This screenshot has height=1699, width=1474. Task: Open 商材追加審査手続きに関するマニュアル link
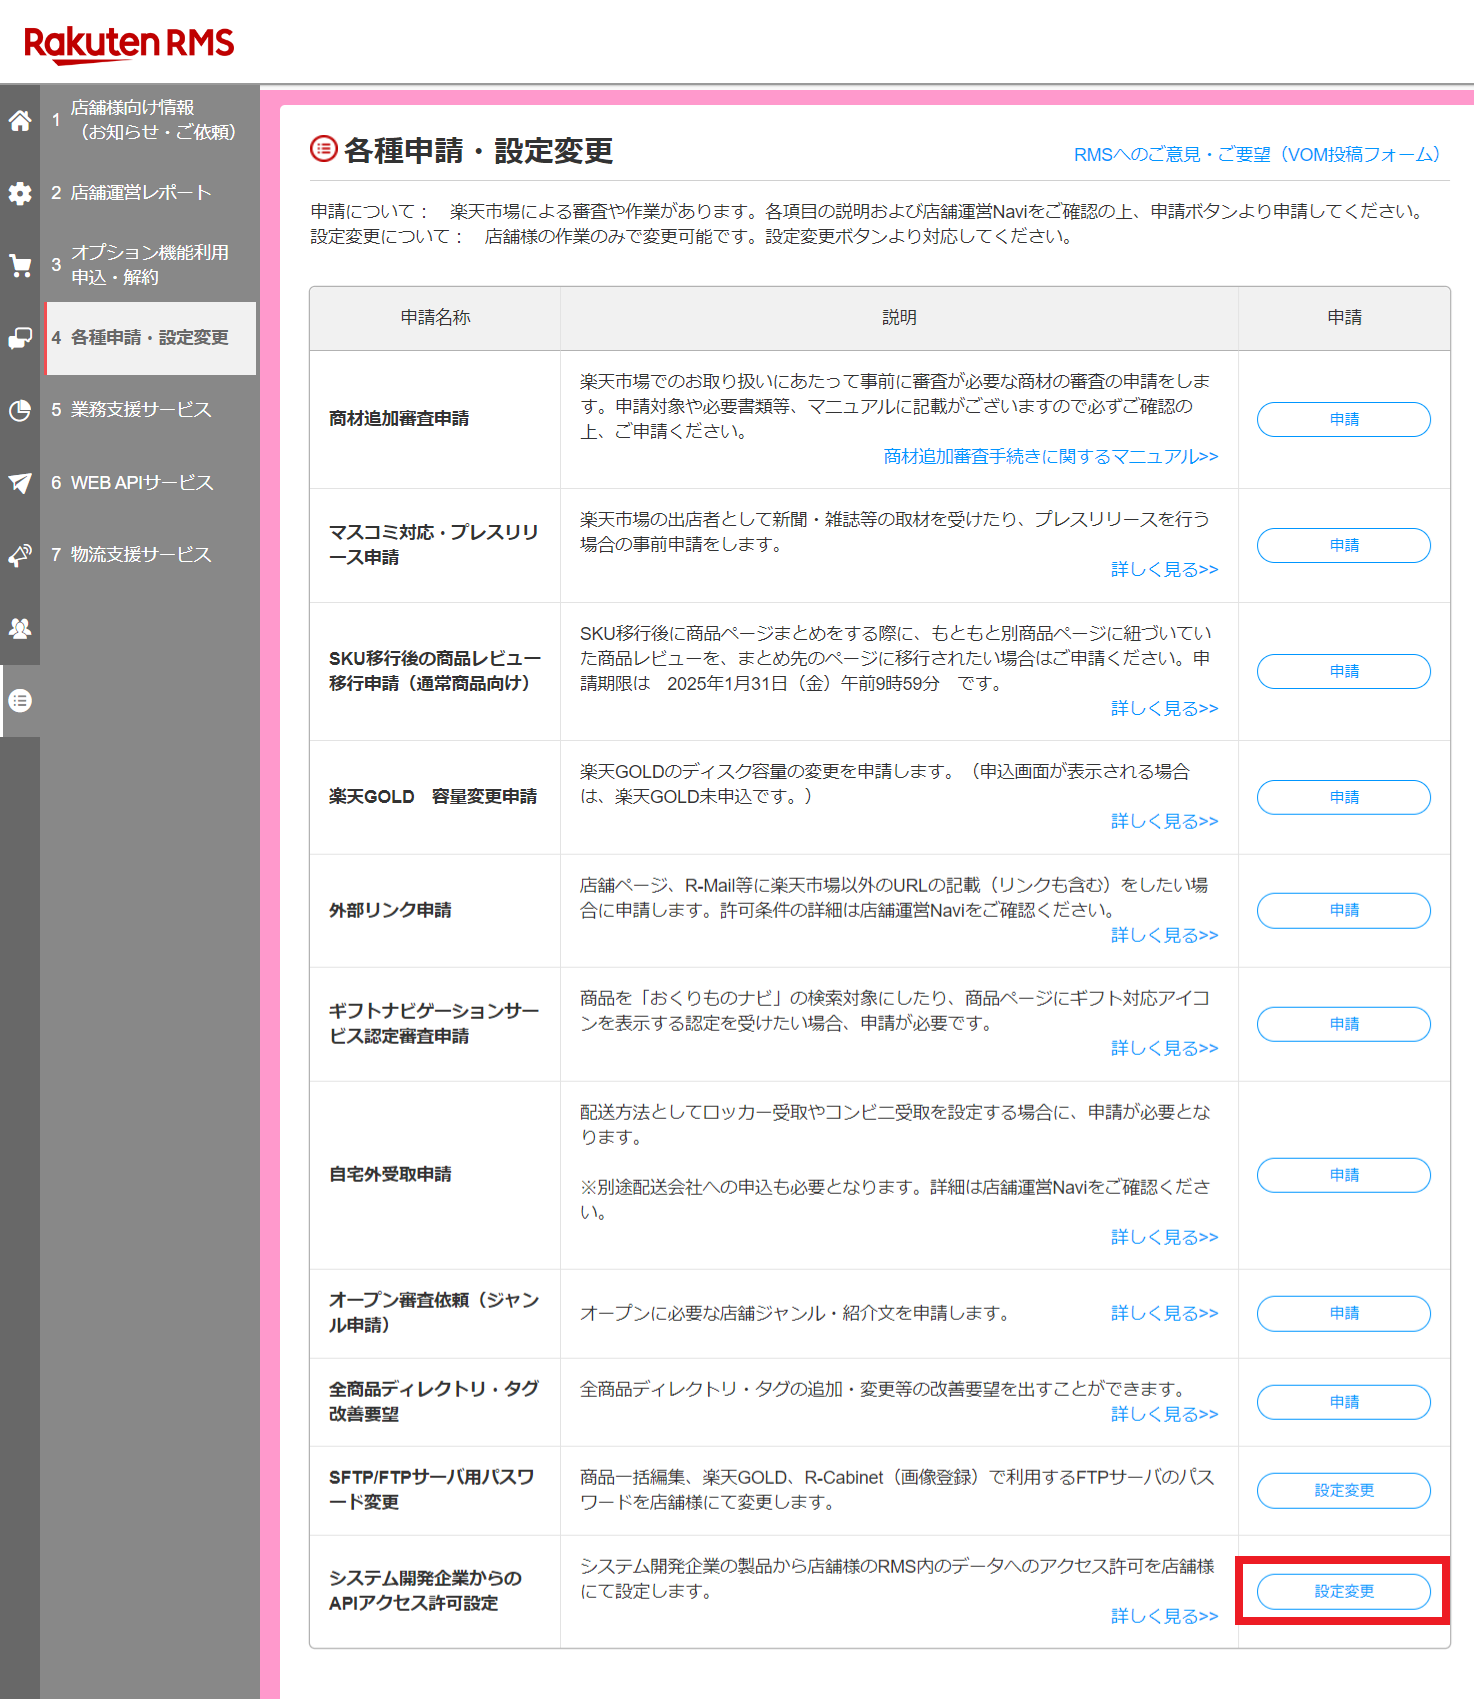(1051, 456)
